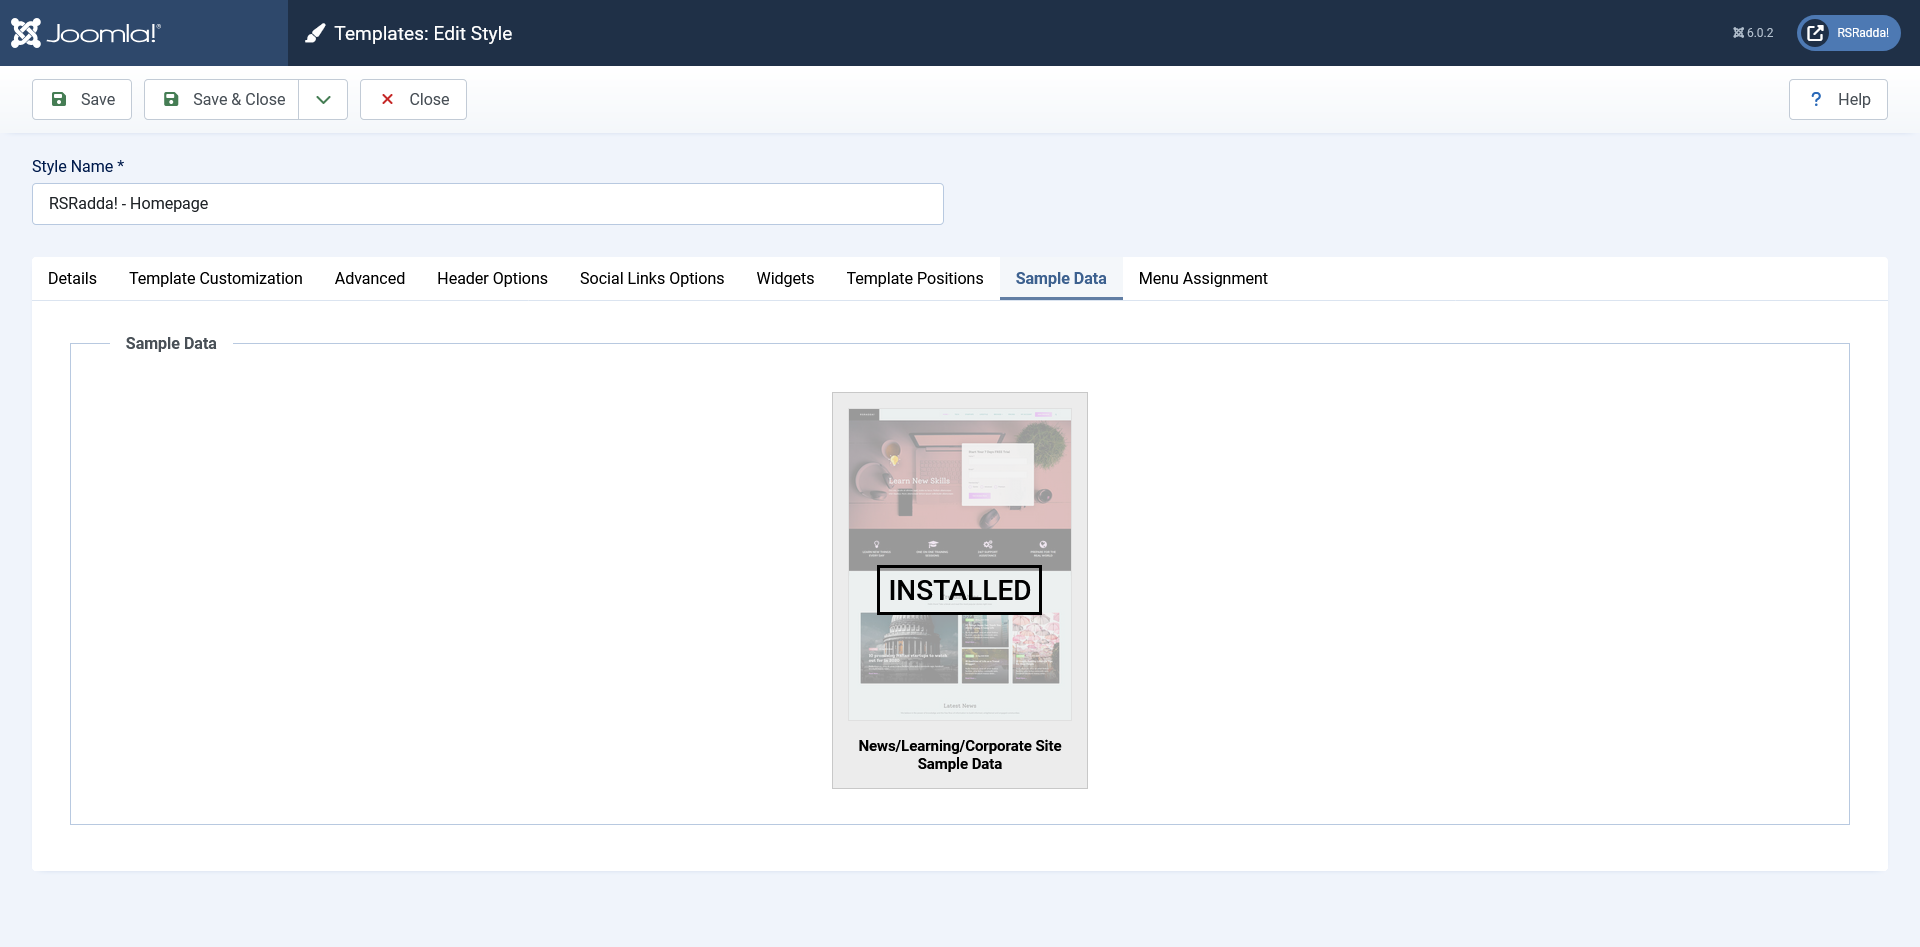The image size is (1920, 947).
Task: View the Template Positions tab
Action: click(914, 278)
